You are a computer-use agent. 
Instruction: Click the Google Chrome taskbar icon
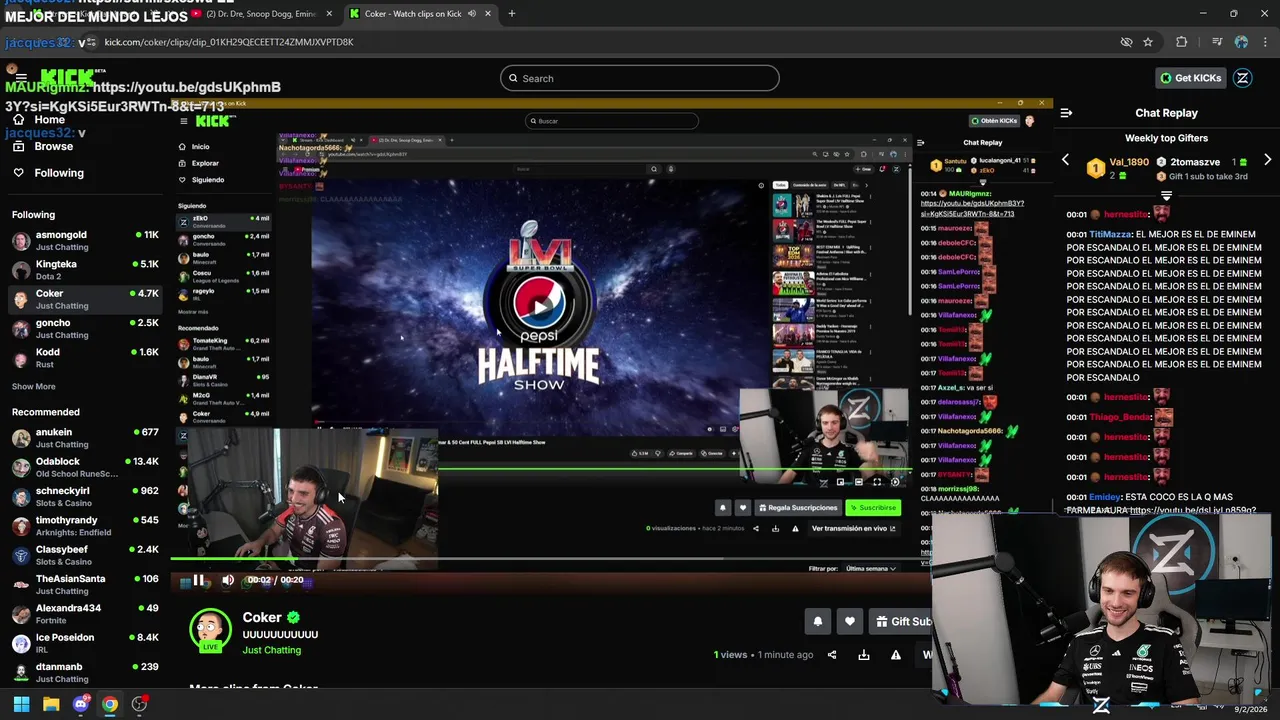point(110,704)
